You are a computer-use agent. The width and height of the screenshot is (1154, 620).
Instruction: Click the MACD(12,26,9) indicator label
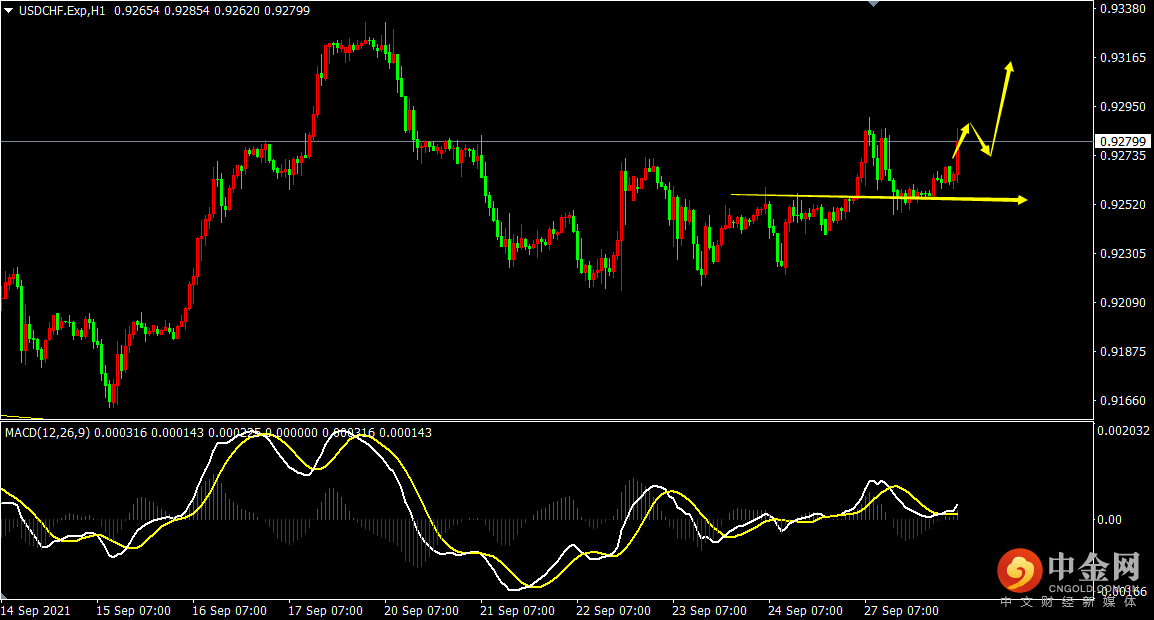pyautogui.click(x=48, y=433)
